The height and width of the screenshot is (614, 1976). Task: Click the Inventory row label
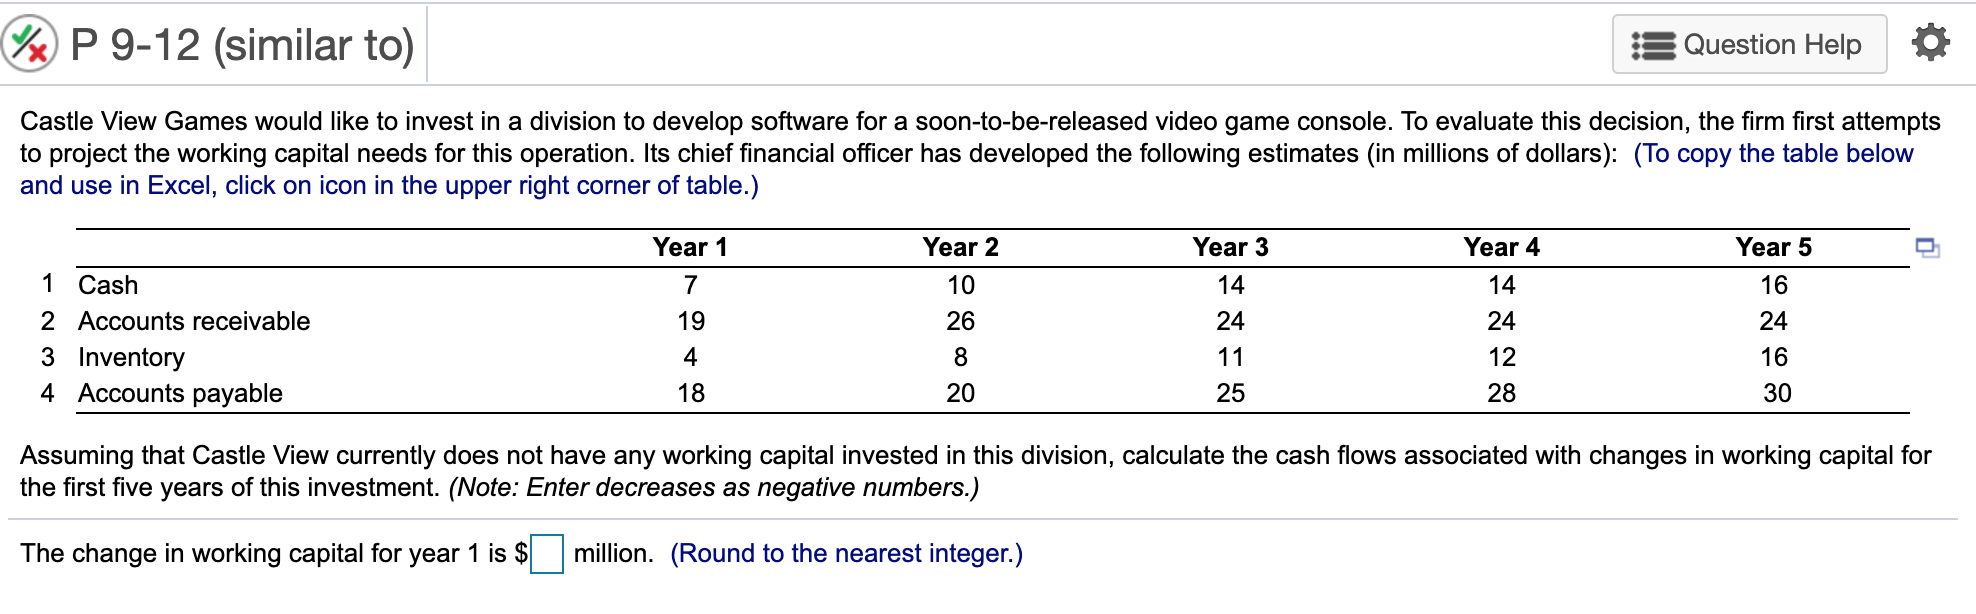(x=130, y=357)
